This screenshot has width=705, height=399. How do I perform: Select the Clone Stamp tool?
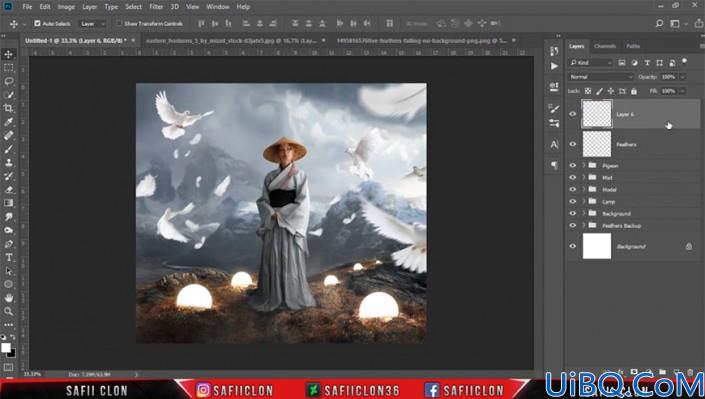tap(9, 162)
